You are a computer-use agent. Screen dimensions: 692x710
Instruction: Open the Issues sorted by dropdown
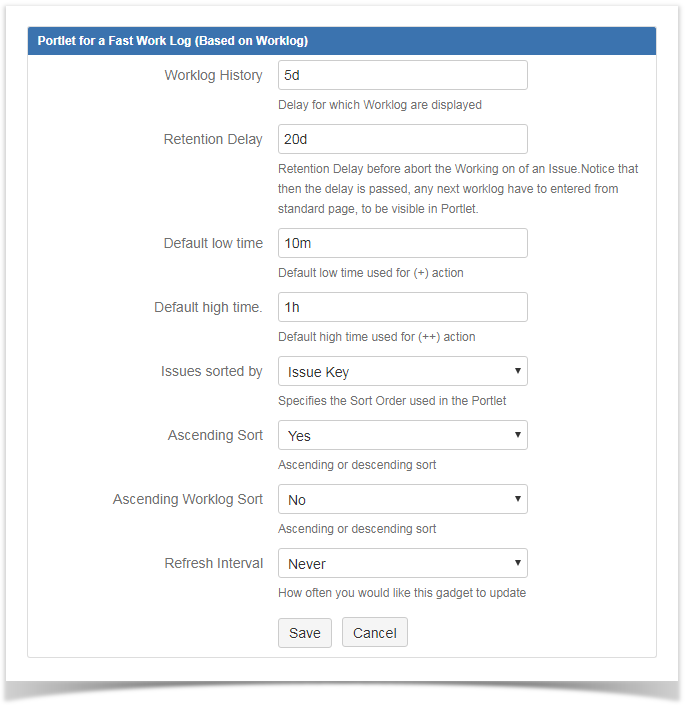tap(402, 371)
